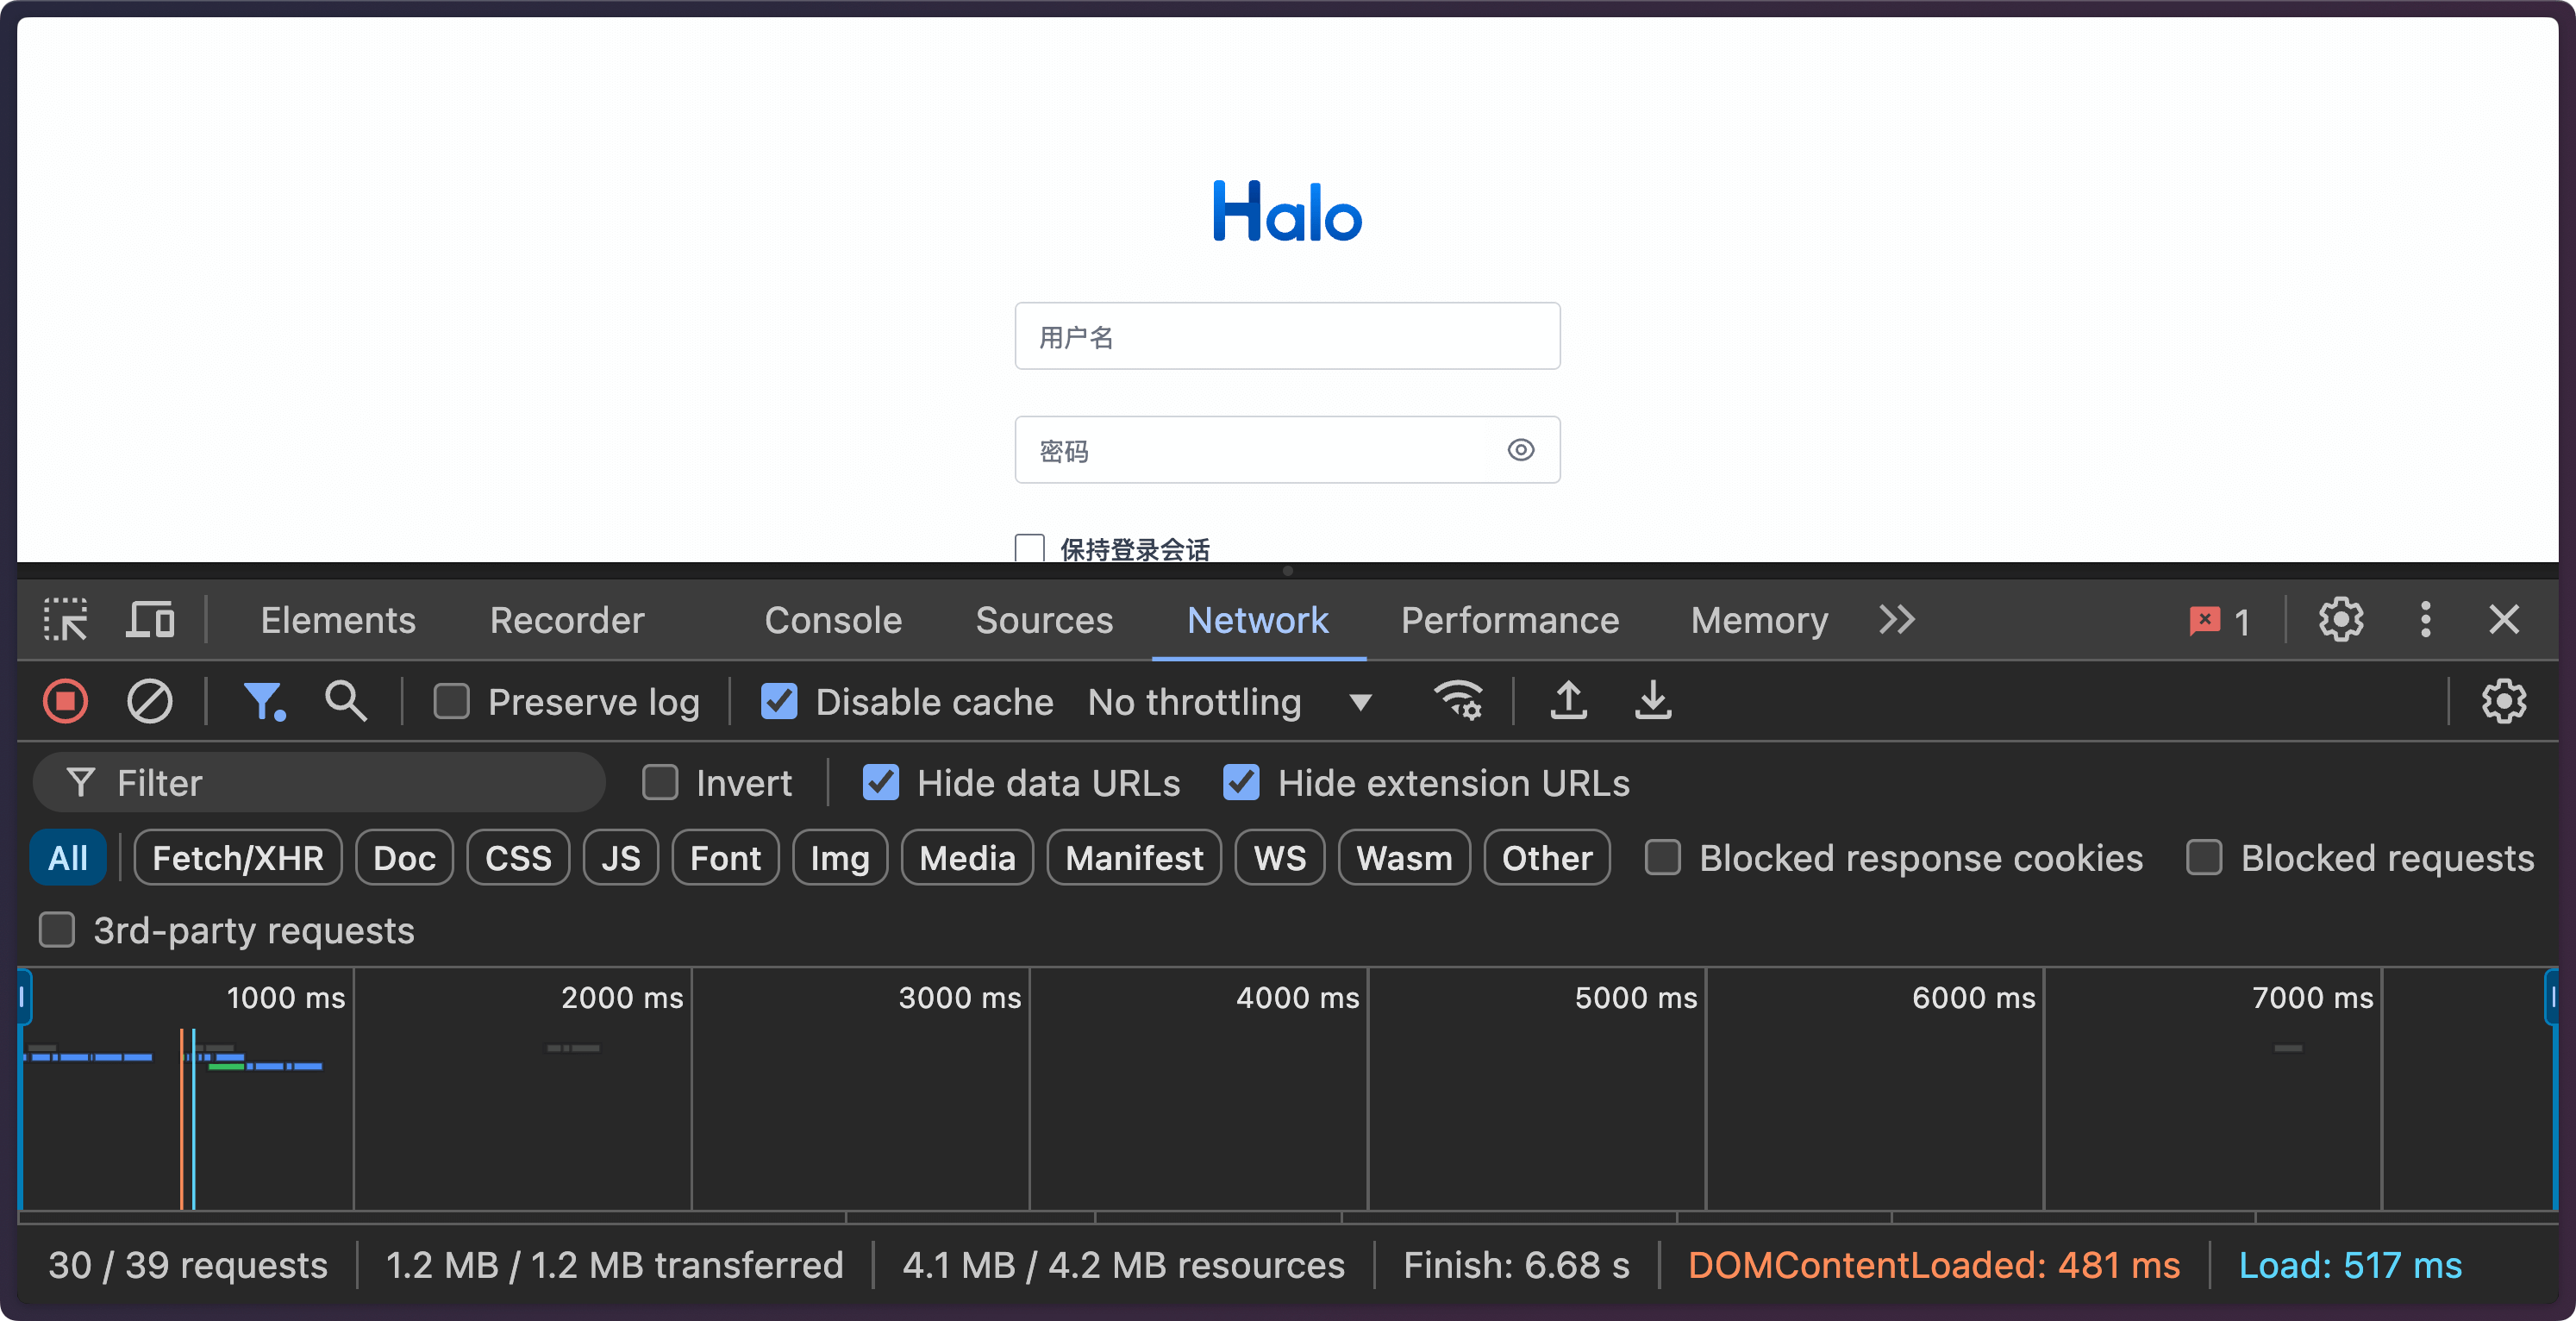Click the DevTools settings gear icon
The image size is (2576, 1321).
[2342, 618]
